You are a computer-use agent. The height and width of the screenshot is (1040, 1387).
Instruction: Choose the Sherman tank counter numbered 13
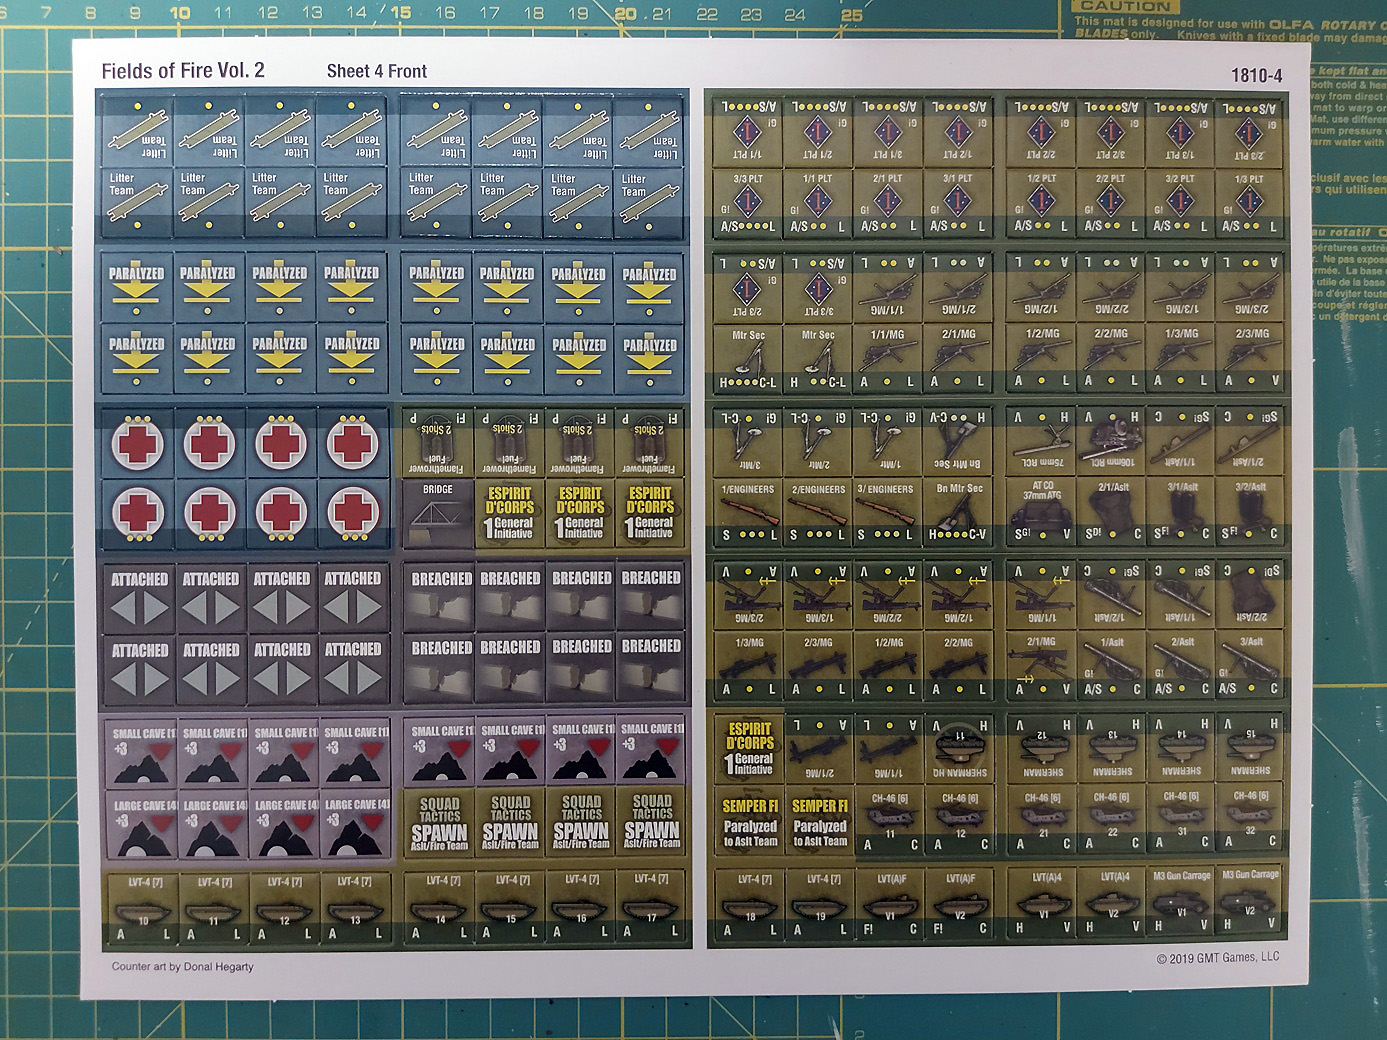[1113, 748]
